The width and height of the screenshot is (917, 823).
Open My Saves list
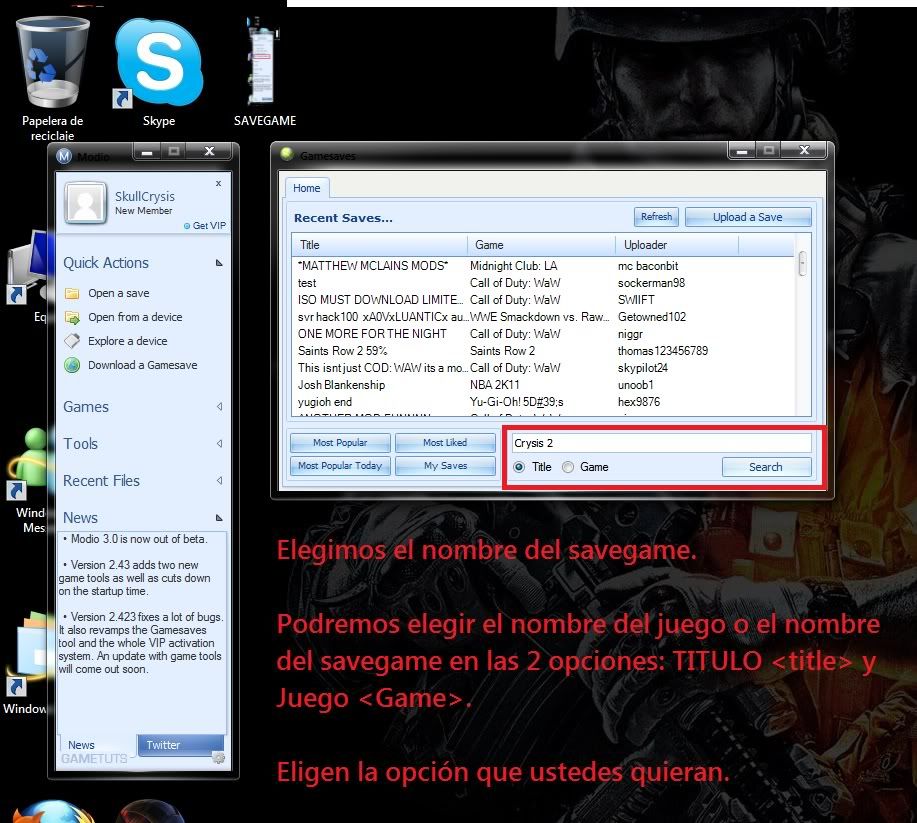[445, 466]
